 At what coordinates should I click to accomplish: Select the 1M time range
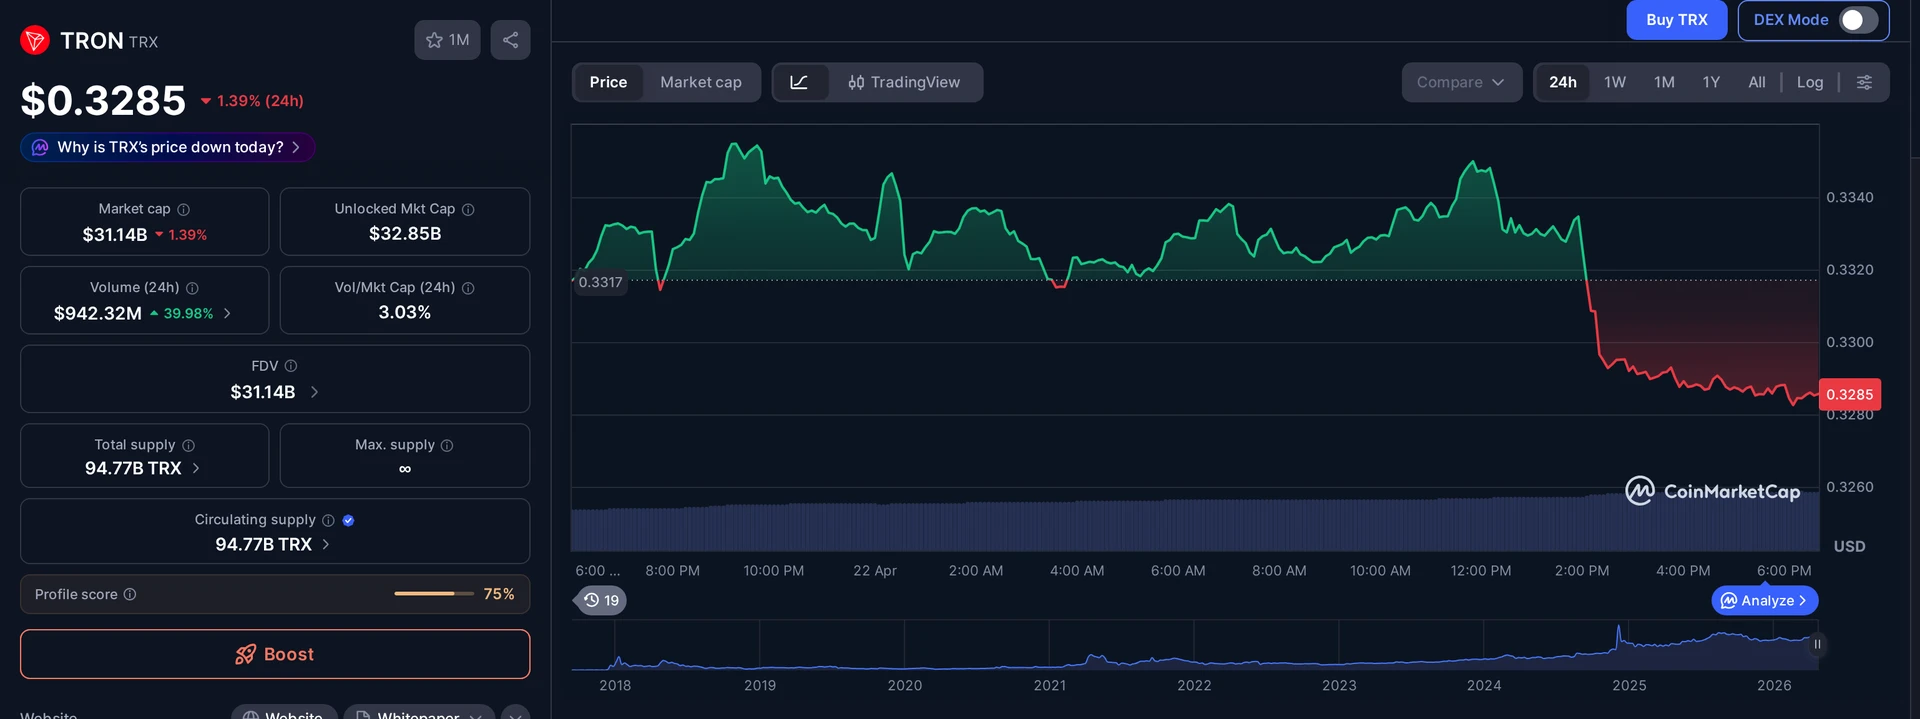[1664, 82]
